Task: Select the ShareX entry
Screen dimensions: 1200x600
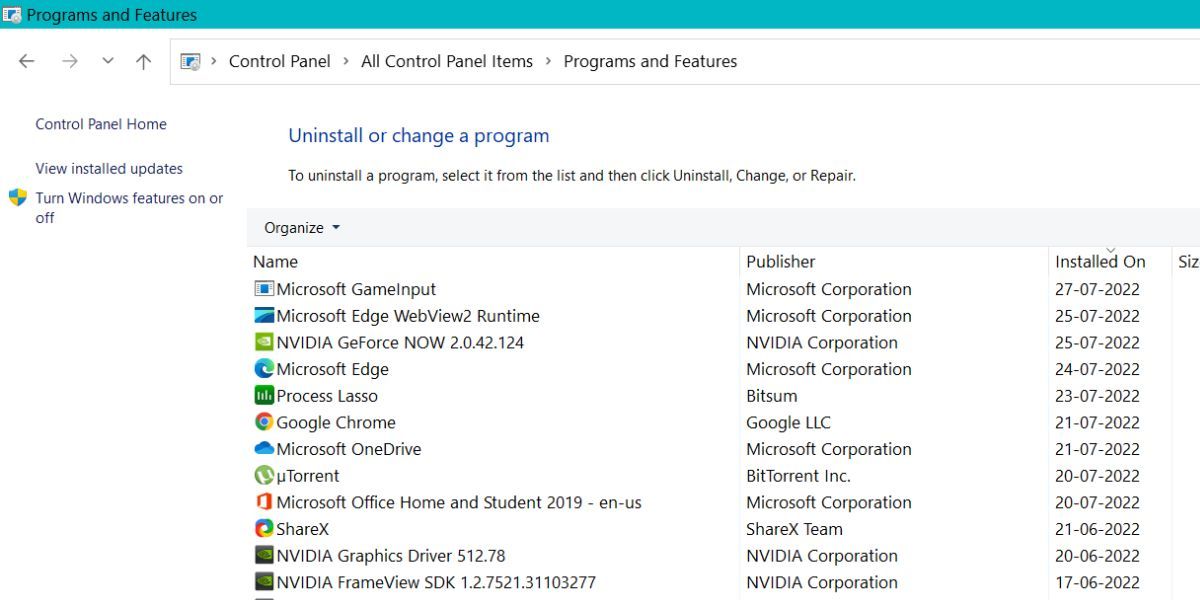Action: (302, 529)
